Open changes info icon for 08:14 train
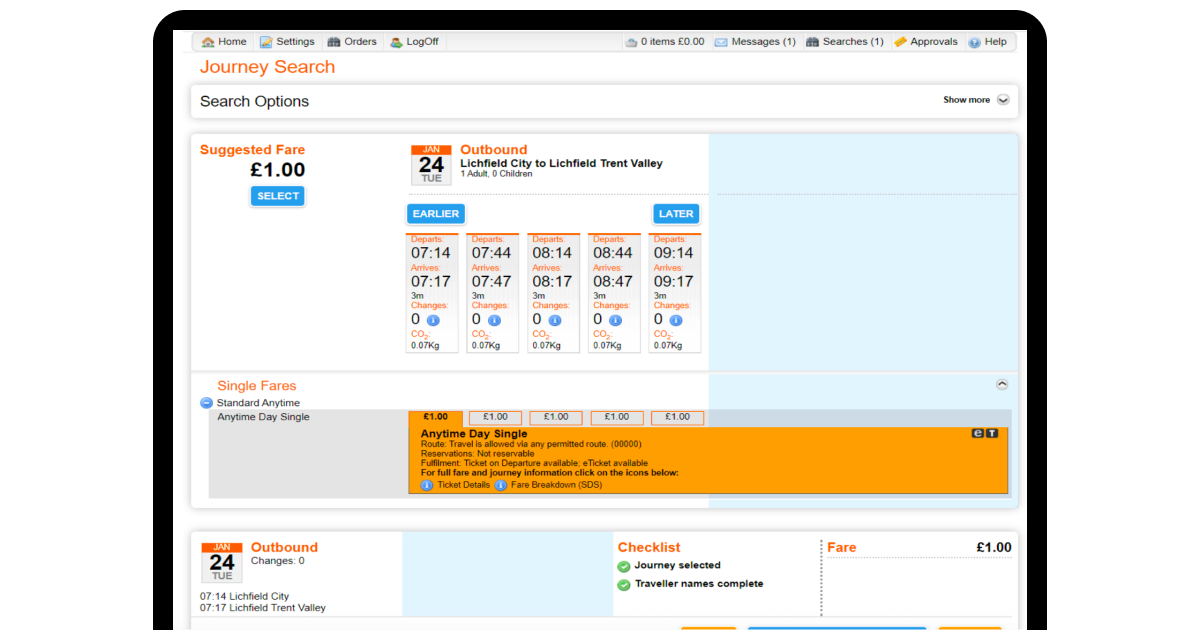Screen dimensions: 1200x630 point(555,320)
